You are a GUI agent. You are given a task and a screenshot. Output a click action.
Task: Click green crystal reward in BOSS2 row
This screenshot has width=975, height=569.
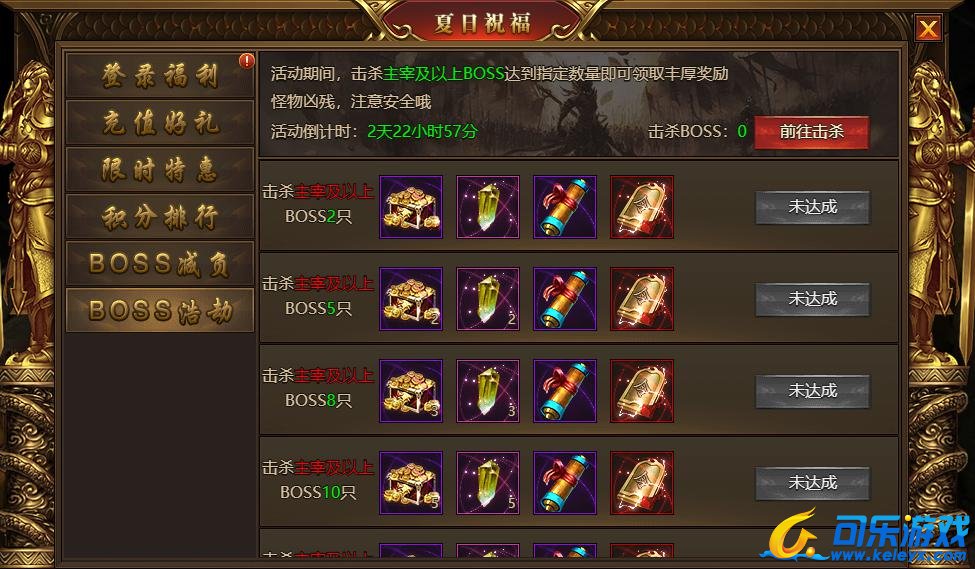(488, 207)
